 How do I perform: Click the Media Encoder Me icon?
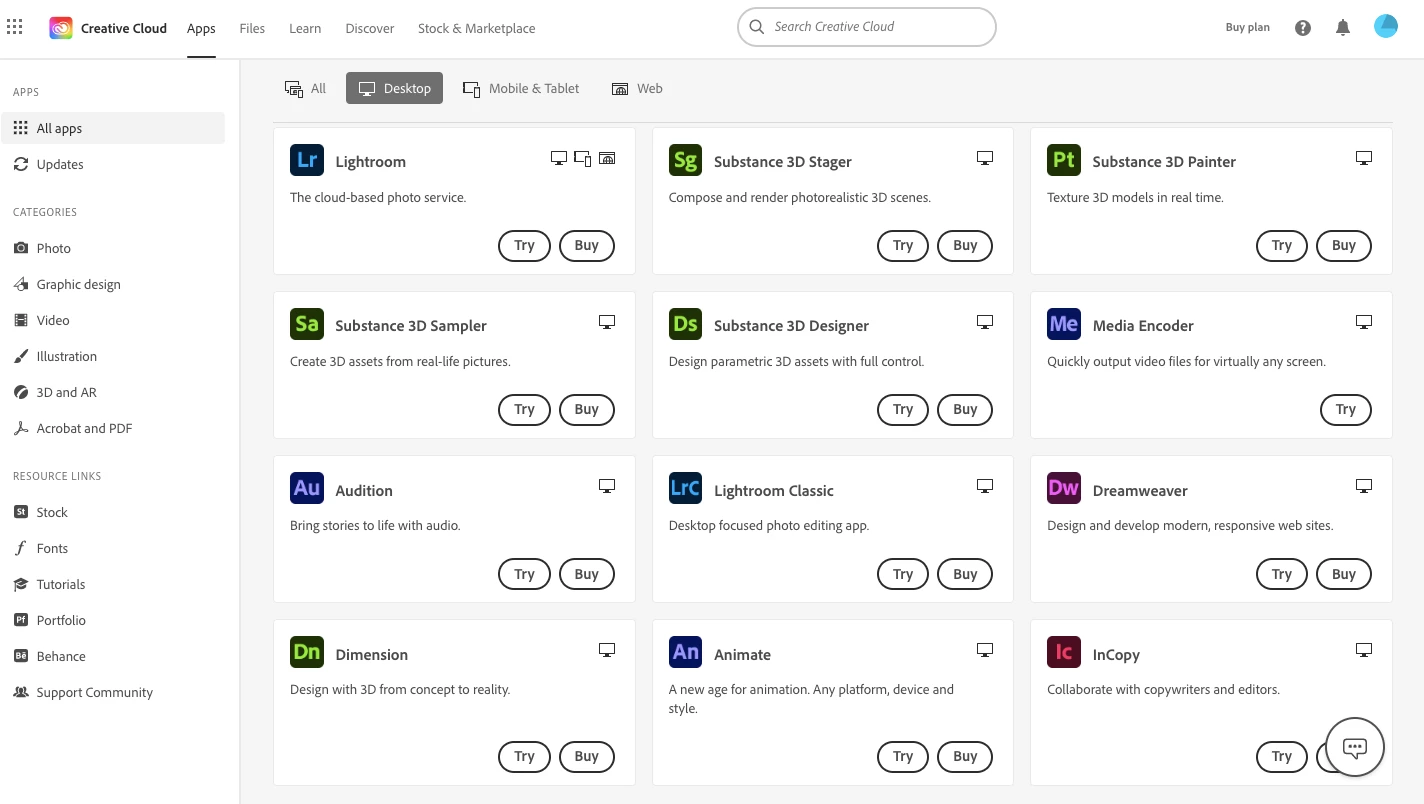[1064, 324]
